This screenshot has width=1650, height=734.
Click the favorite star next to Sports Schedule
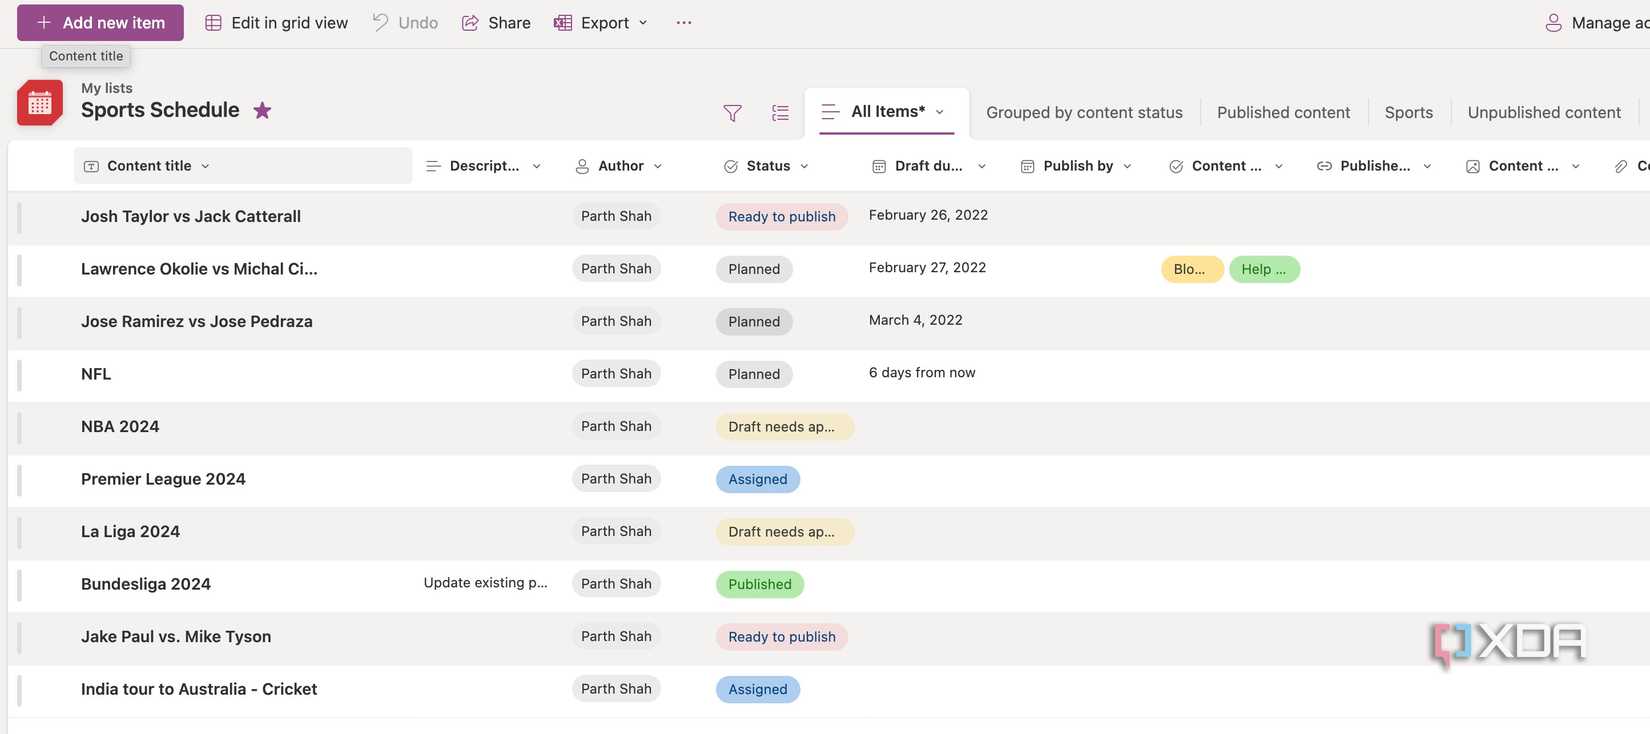(262, 110)
